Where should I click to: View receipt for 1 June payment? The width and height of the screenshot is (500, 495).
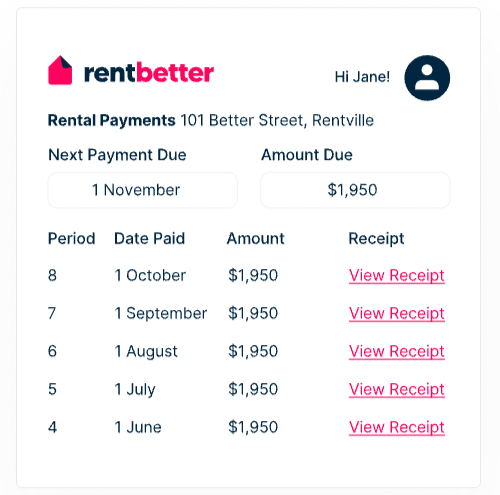397,428
